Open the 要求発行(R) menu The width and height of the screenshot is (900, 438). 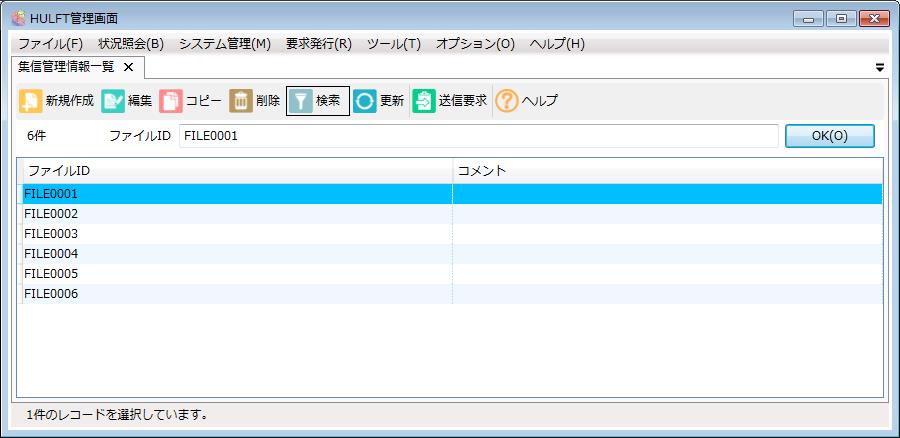319,44
